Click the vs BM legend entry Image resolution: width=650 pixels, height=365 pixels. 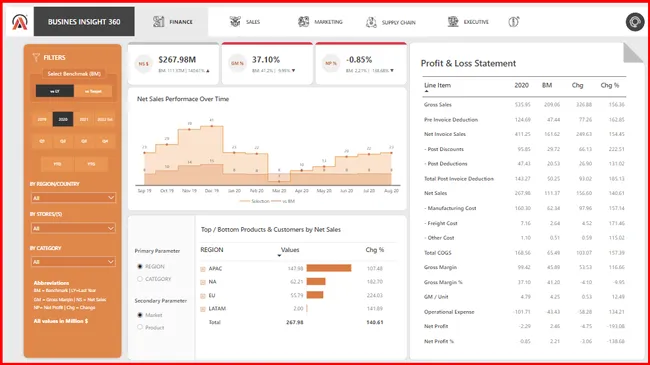(283, 201)
